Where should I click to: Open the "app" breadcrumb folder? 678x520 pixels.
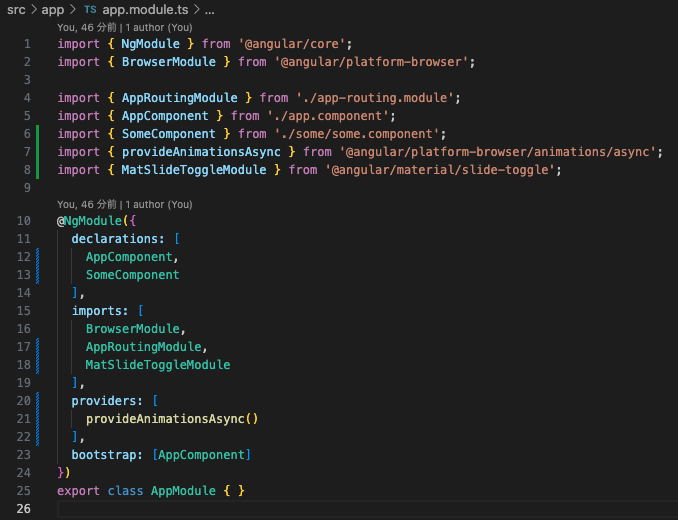click(53, 9)
